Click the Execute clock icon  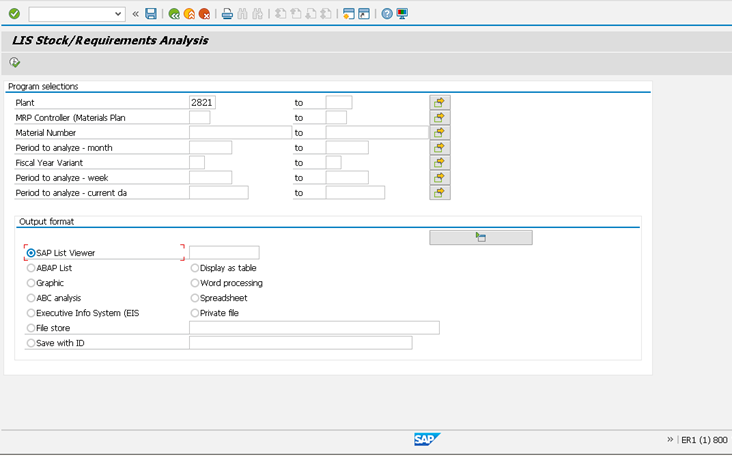(14, 62)
